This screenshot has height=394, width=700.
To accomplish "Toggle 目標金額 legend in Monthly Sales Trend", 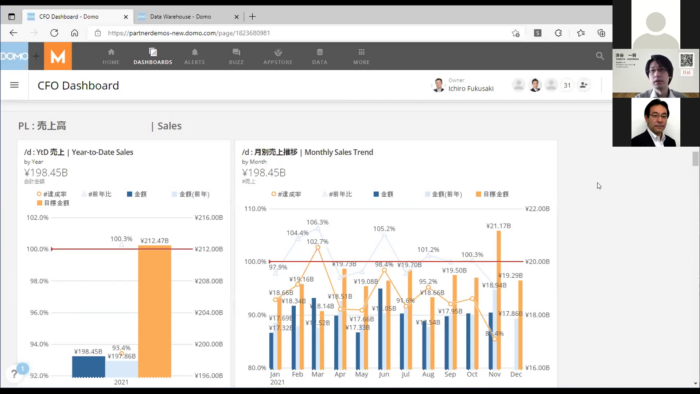I will tap(492, 194).
